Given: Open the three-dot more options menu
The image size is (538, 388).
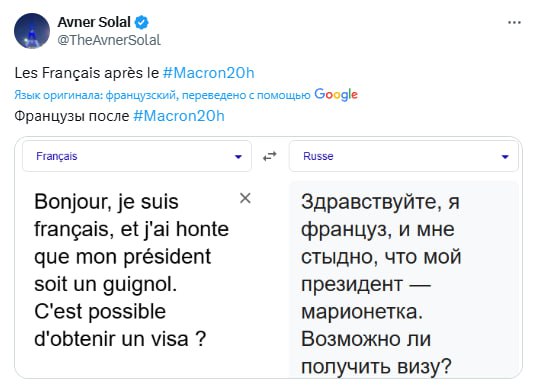Looking at the screenshot, I should [514, 23].
